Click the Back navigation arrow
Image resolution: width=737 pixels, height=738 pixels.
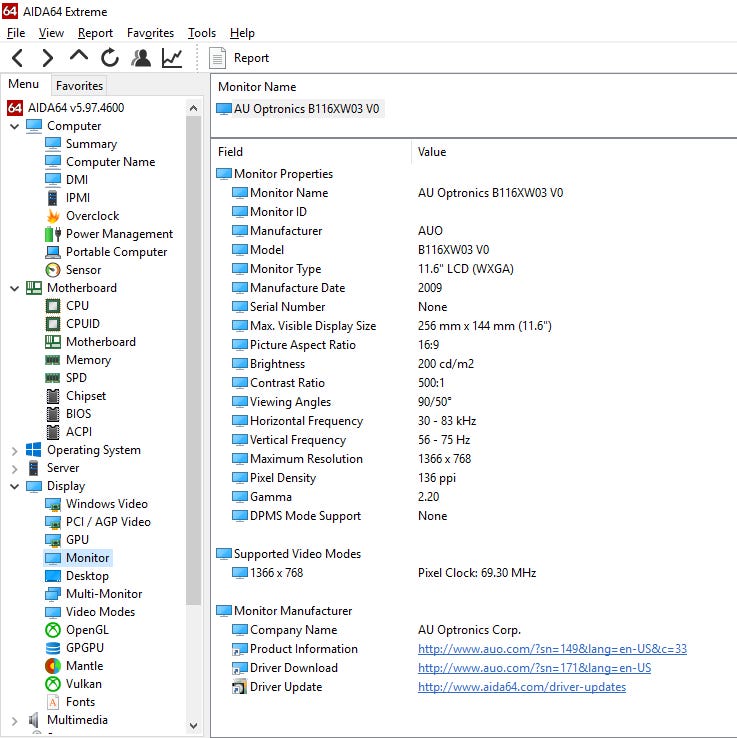point(17,58)
